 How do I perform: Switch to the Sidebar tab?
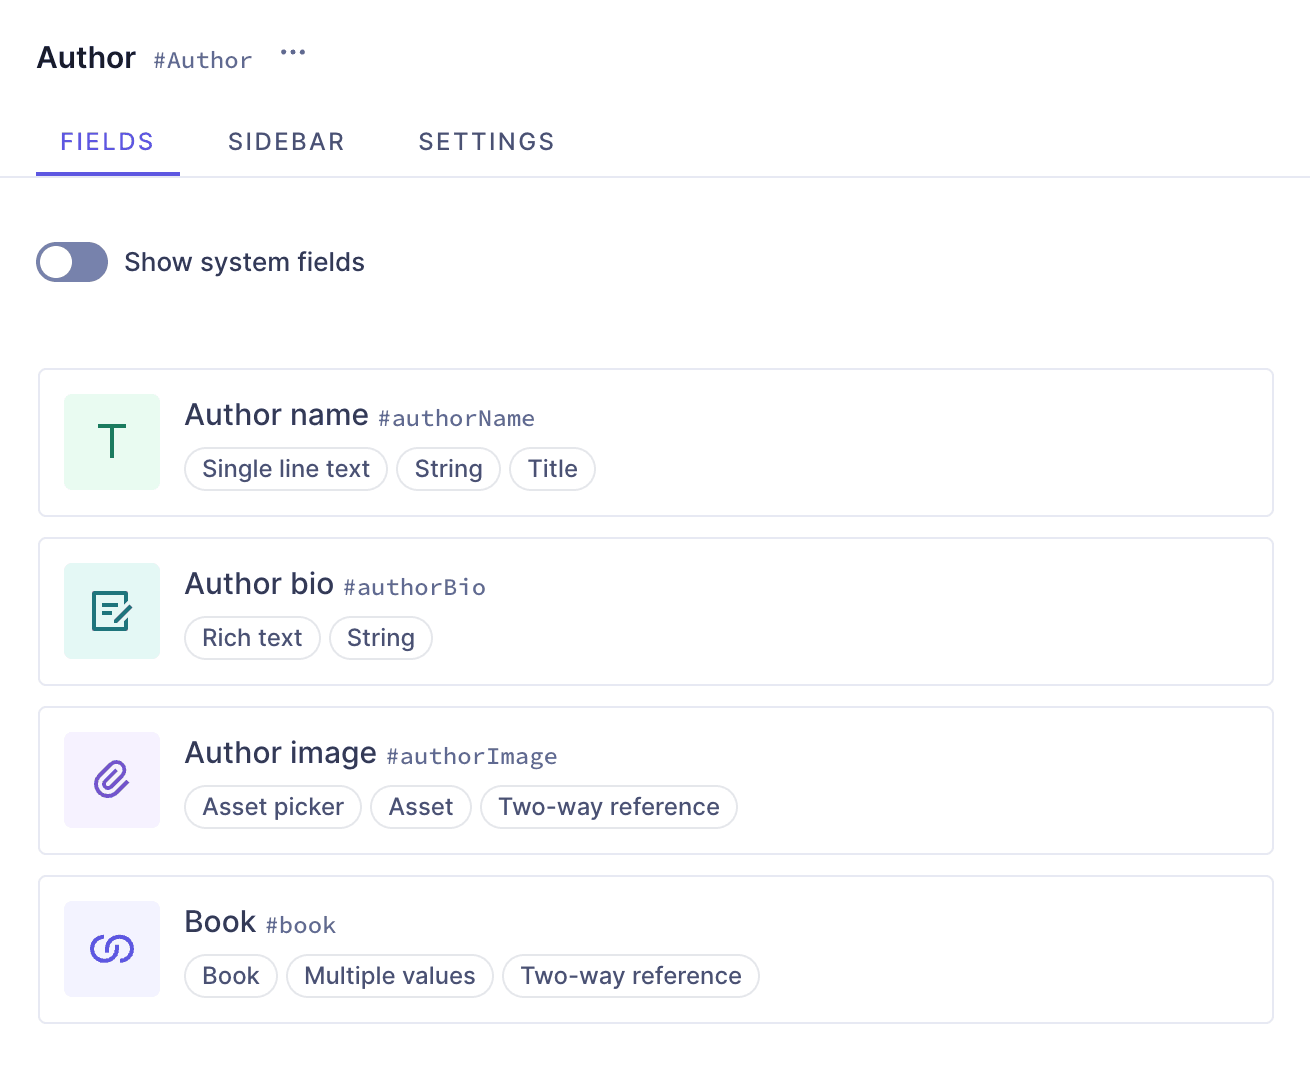(286, 142)
